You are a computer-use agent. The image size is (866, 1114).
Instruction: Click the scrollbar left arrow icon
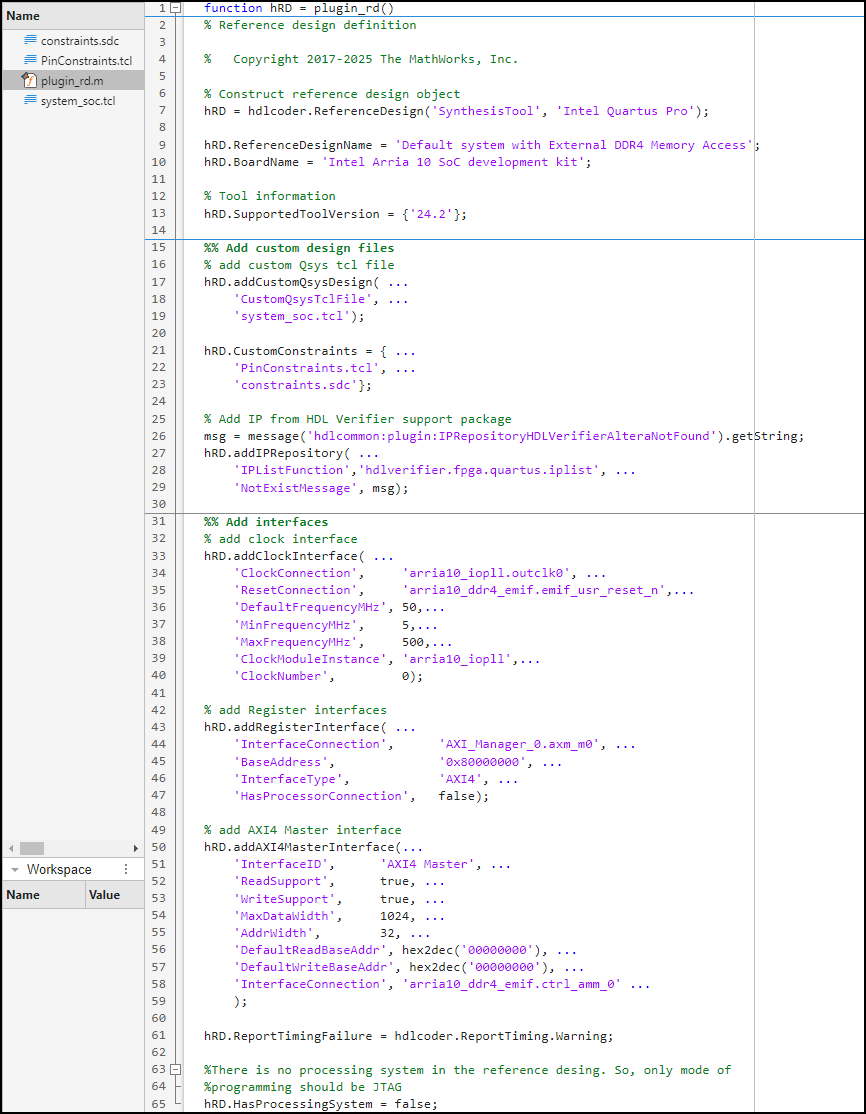[9, 847]
